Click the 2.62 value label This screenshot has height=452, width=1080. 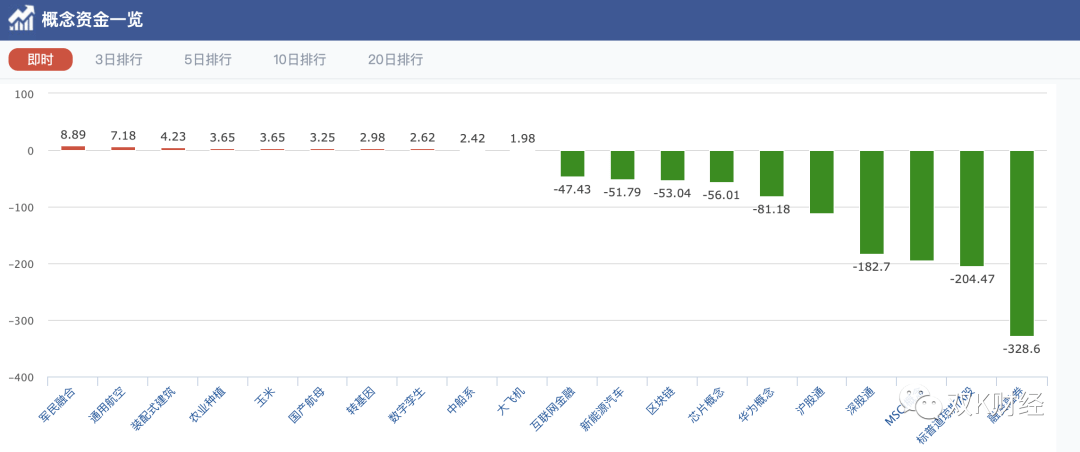coord(422,138)
